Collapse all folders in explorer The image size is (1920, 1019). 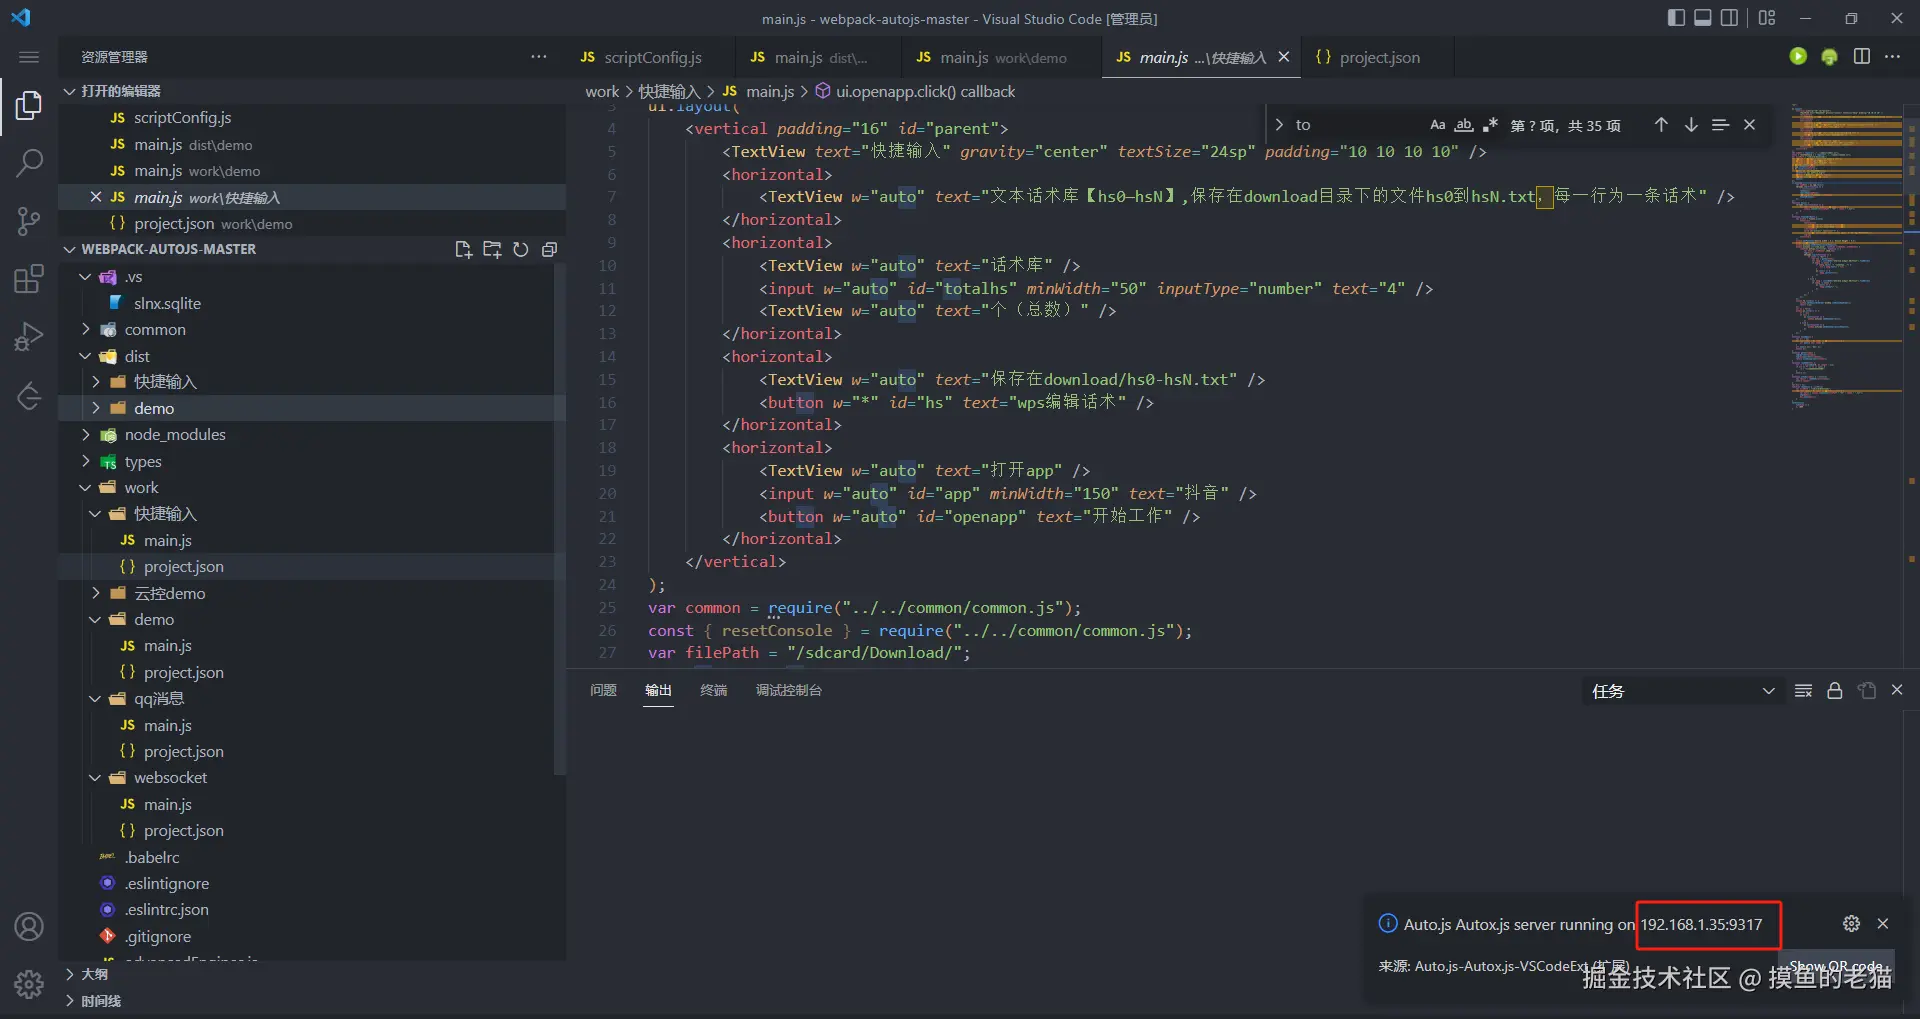tap(549, 249)
